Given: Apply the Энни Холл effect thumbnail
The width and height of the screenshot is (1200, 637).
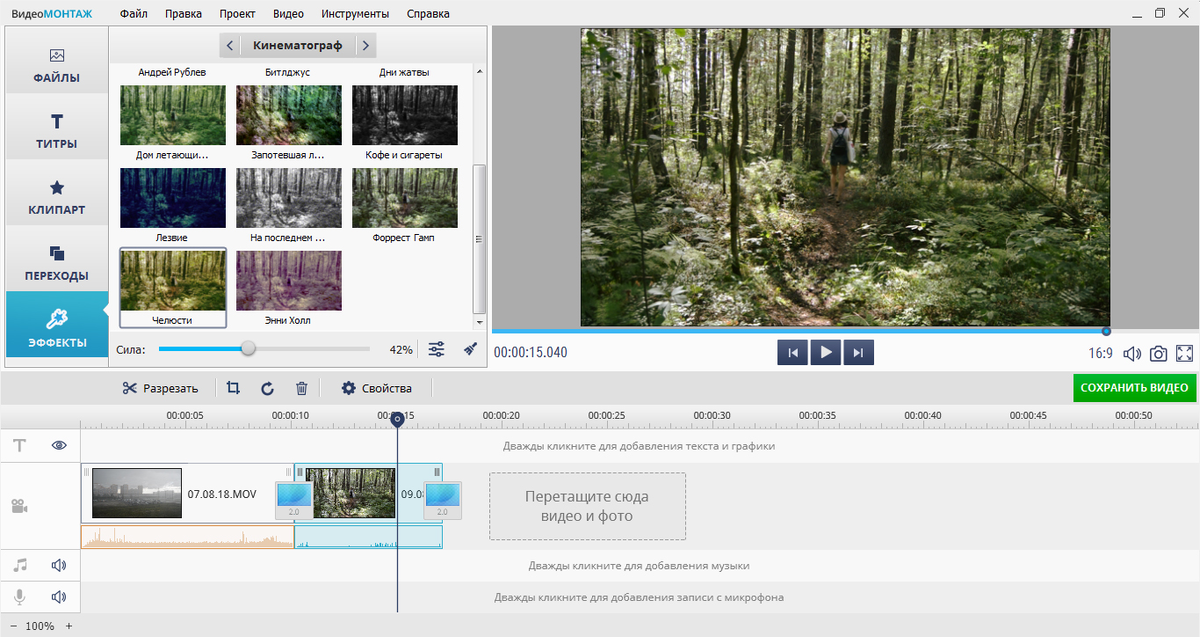Looking at the screenshot, I should pyautogui.click(x=289, y=280).
